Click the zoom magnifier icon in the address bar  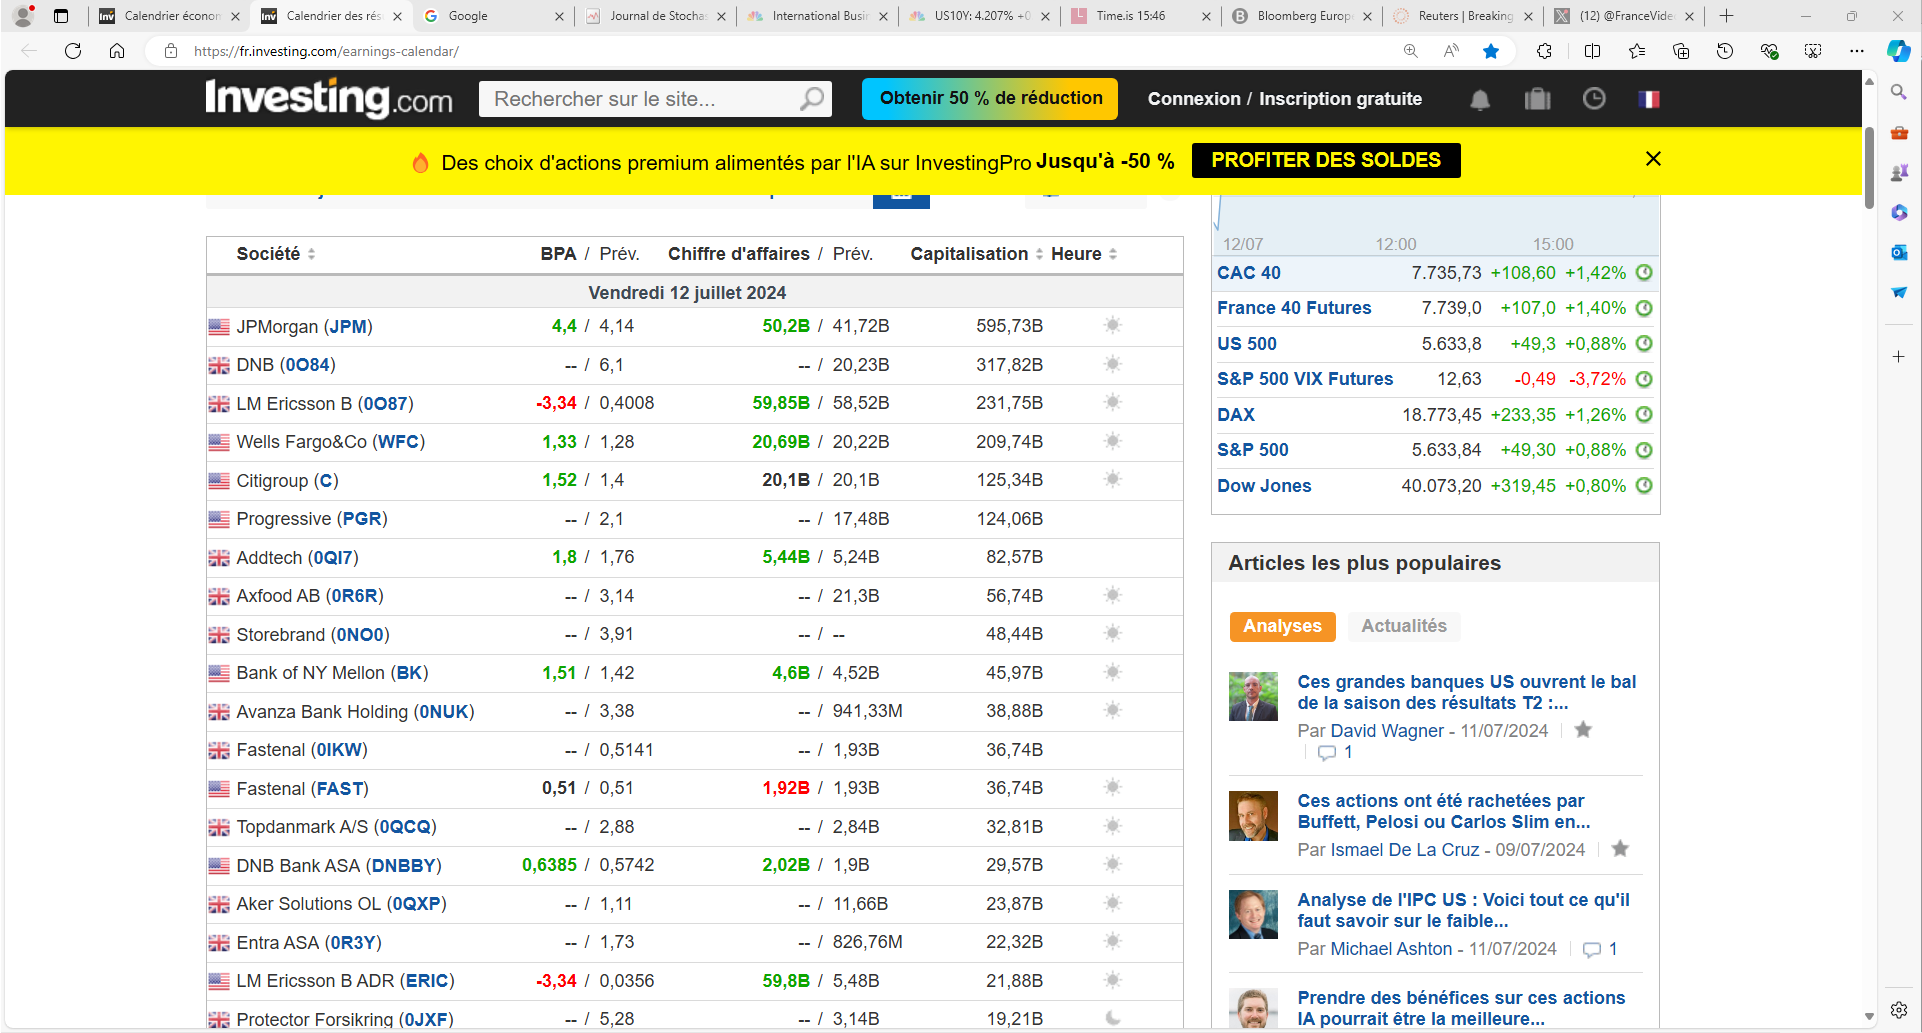coord(1411,51)
